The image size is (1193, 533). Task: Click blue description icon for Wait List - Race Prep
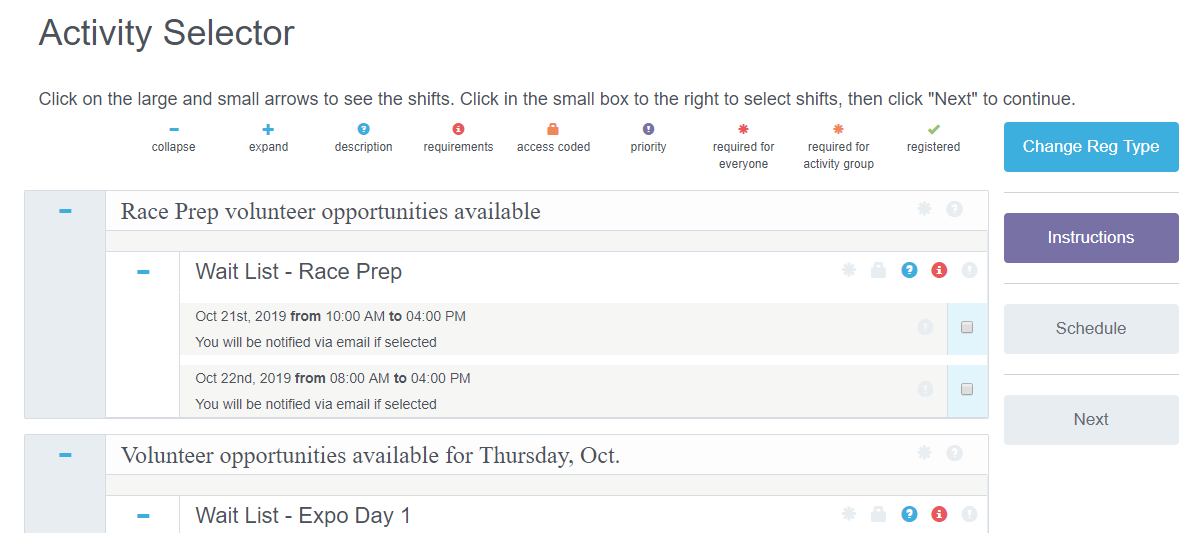click(908, 270)
